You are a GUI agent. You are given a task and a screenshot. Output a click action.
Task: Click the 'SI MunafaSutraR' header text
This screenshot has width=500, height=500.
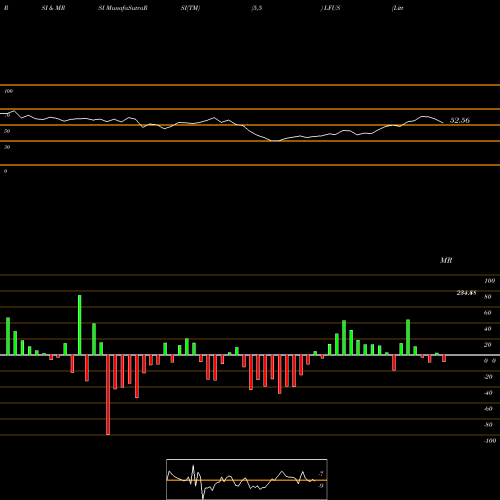click(x=123, y=8)
